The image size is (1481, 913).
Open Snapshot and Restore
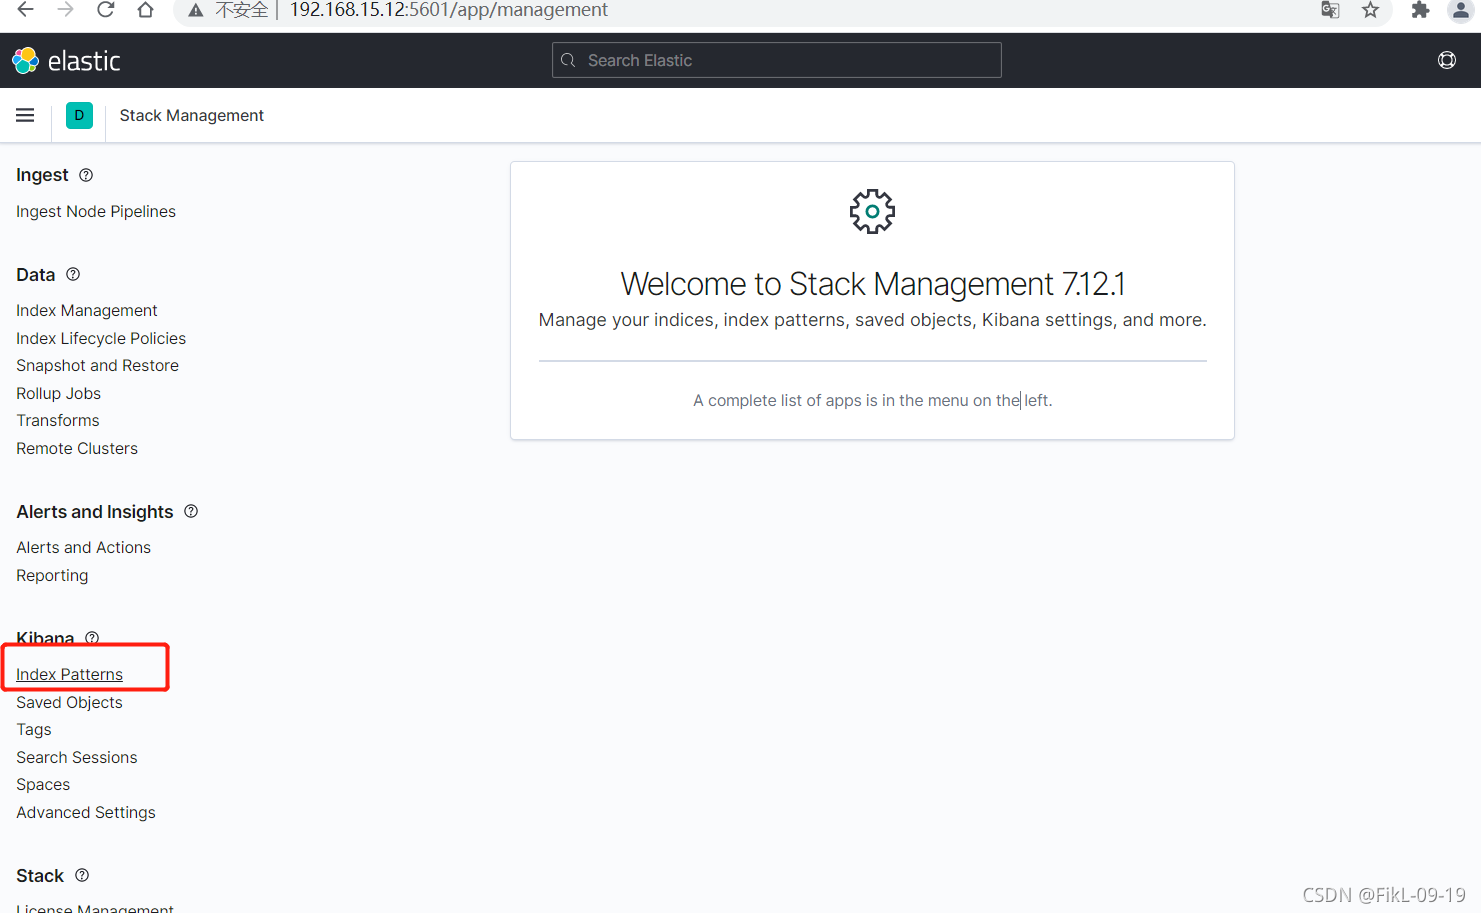point(97,365)
